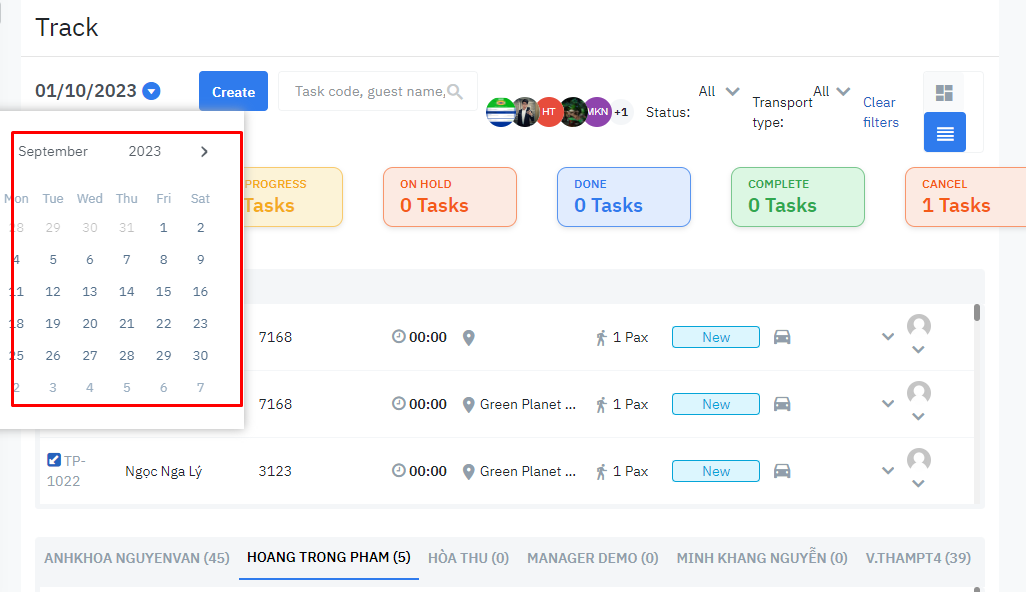Viewport: 1026px width, 592px height.
Task: Filter by COMPLETE 0 Tasks card
Action: click(798, 197)
